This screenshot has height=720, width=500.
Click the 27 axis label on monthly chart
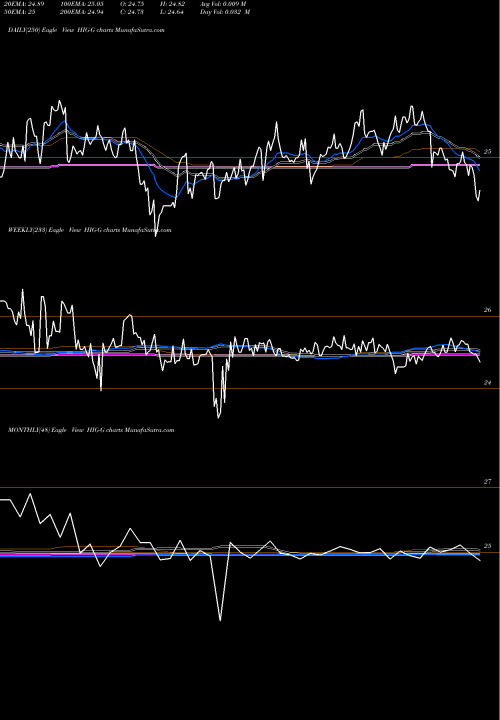[488, 482]
